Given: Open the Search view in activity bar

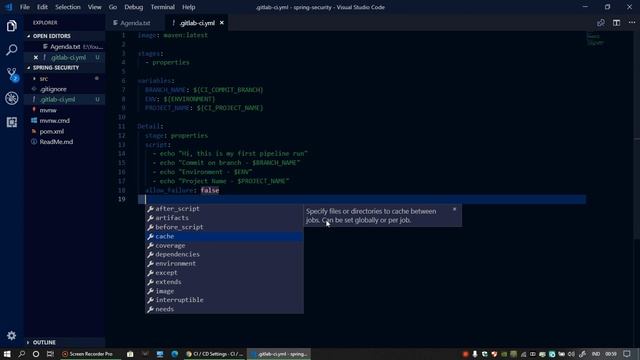Looking at the screenshot, I should click(x=11, y=50).
